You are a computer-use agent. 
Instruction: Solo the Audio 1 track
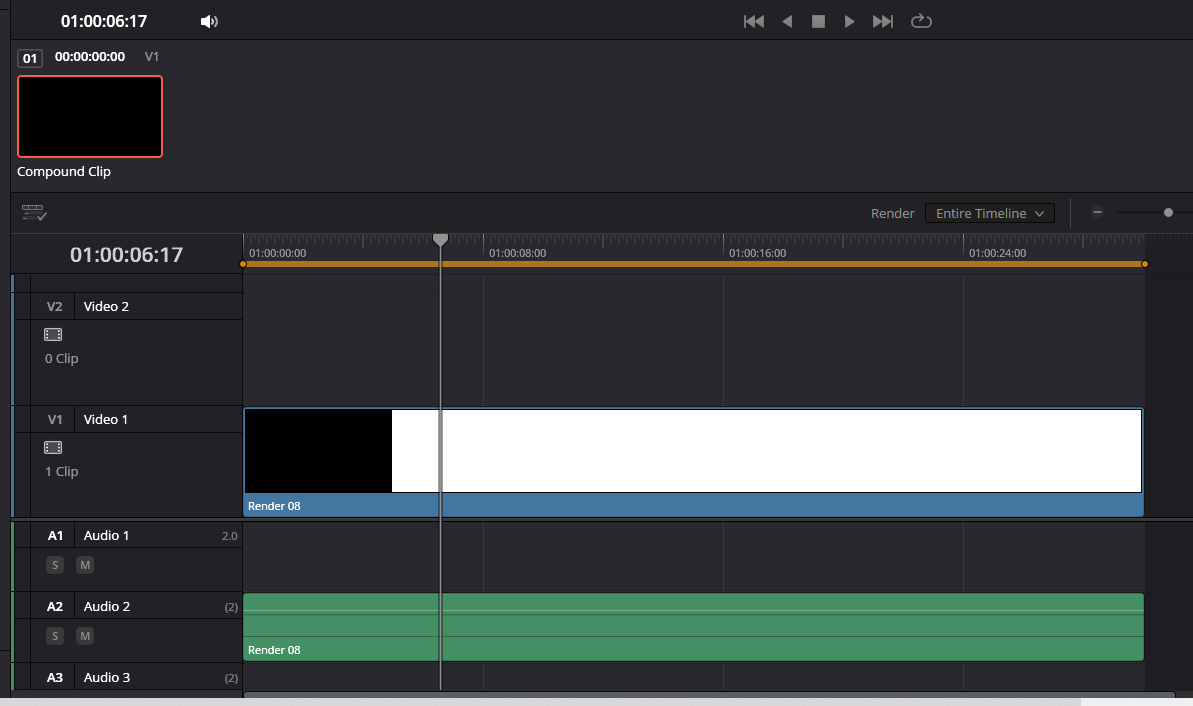pos(55,565)
